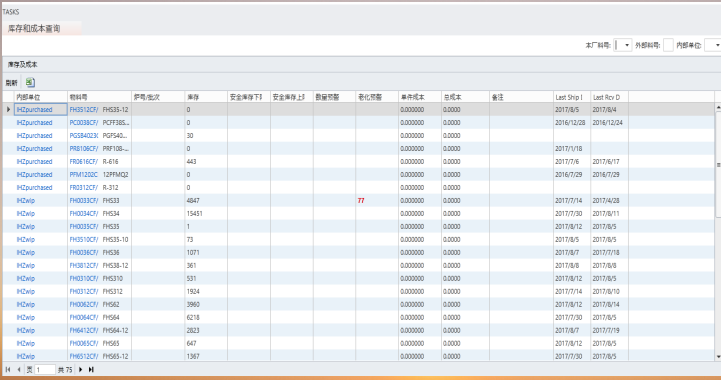Open the PFM1202C material link

[84, 174]
